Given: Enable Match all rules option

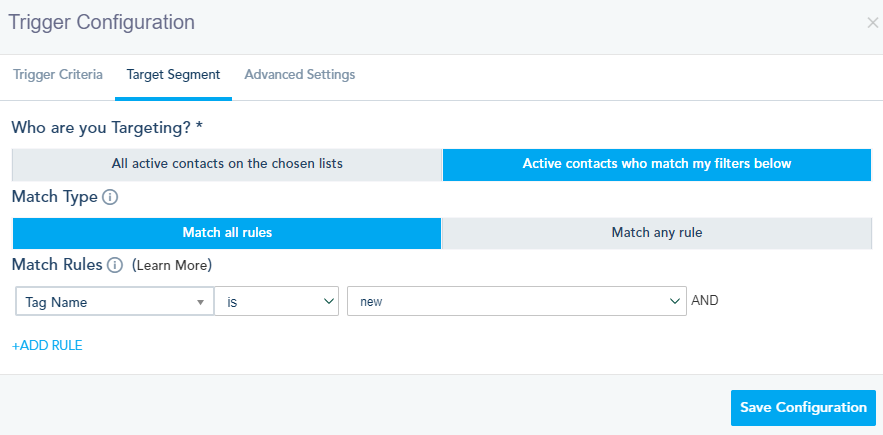Looking at the screenshot, I should tap(227, 233).
